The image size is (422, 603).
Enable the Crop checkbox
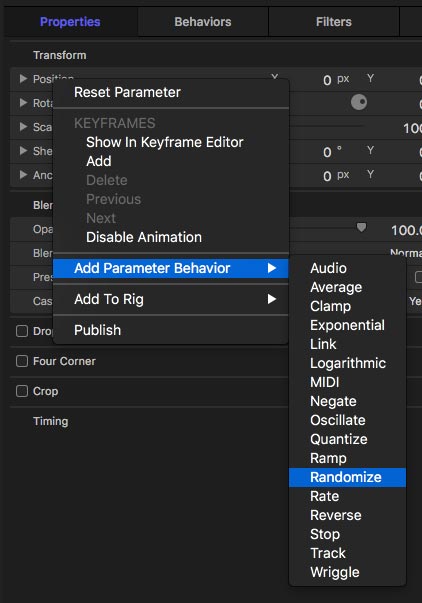(x=22, y=391)
